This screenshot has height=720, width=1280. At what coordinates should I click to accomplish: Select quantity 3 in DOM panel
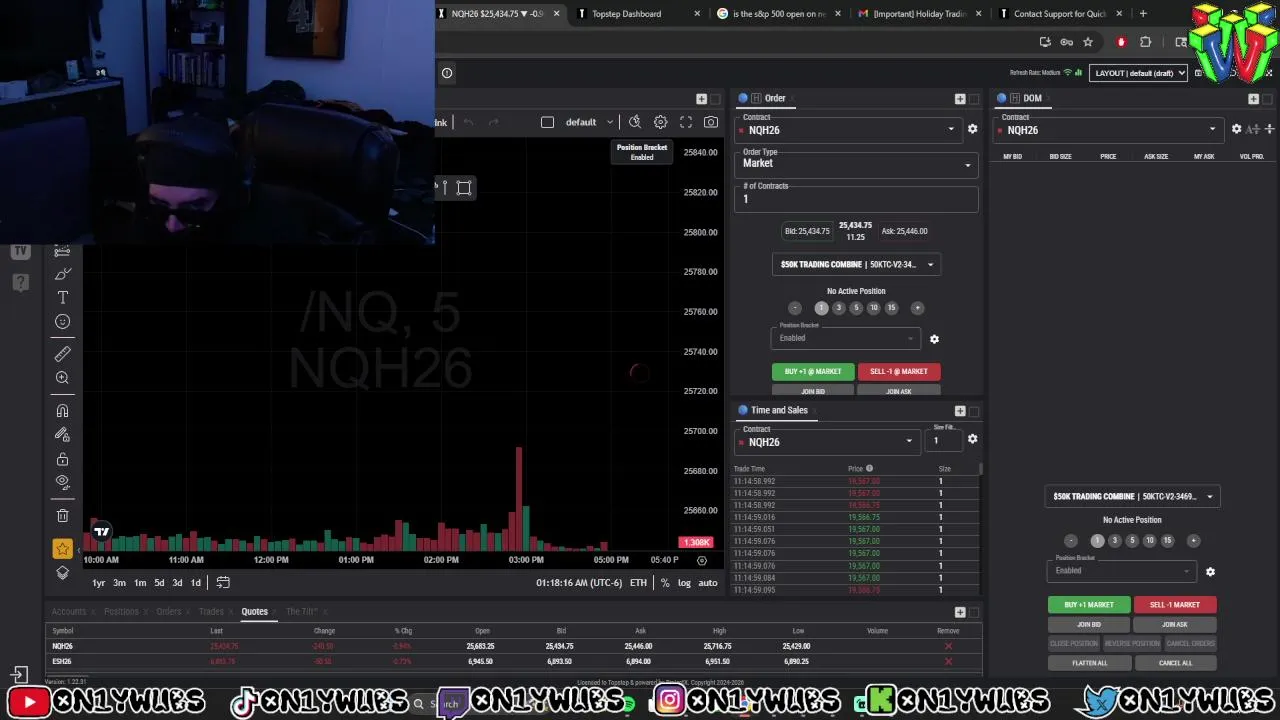[x=1115, y=540]
